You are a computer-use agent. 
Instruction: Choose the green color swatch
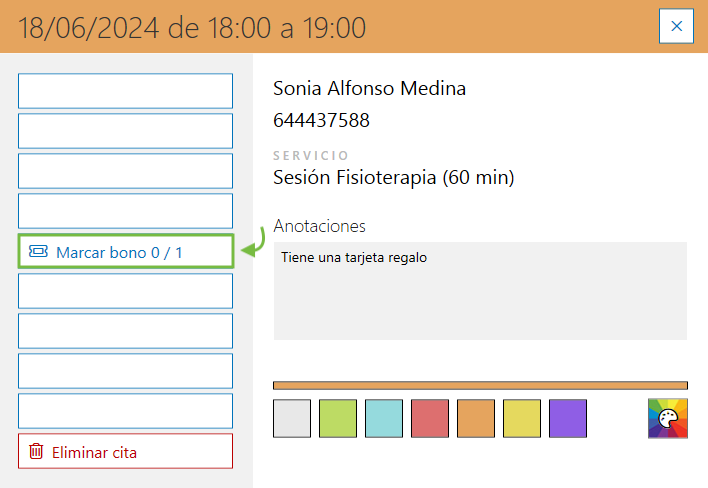(x=338, y=418)
